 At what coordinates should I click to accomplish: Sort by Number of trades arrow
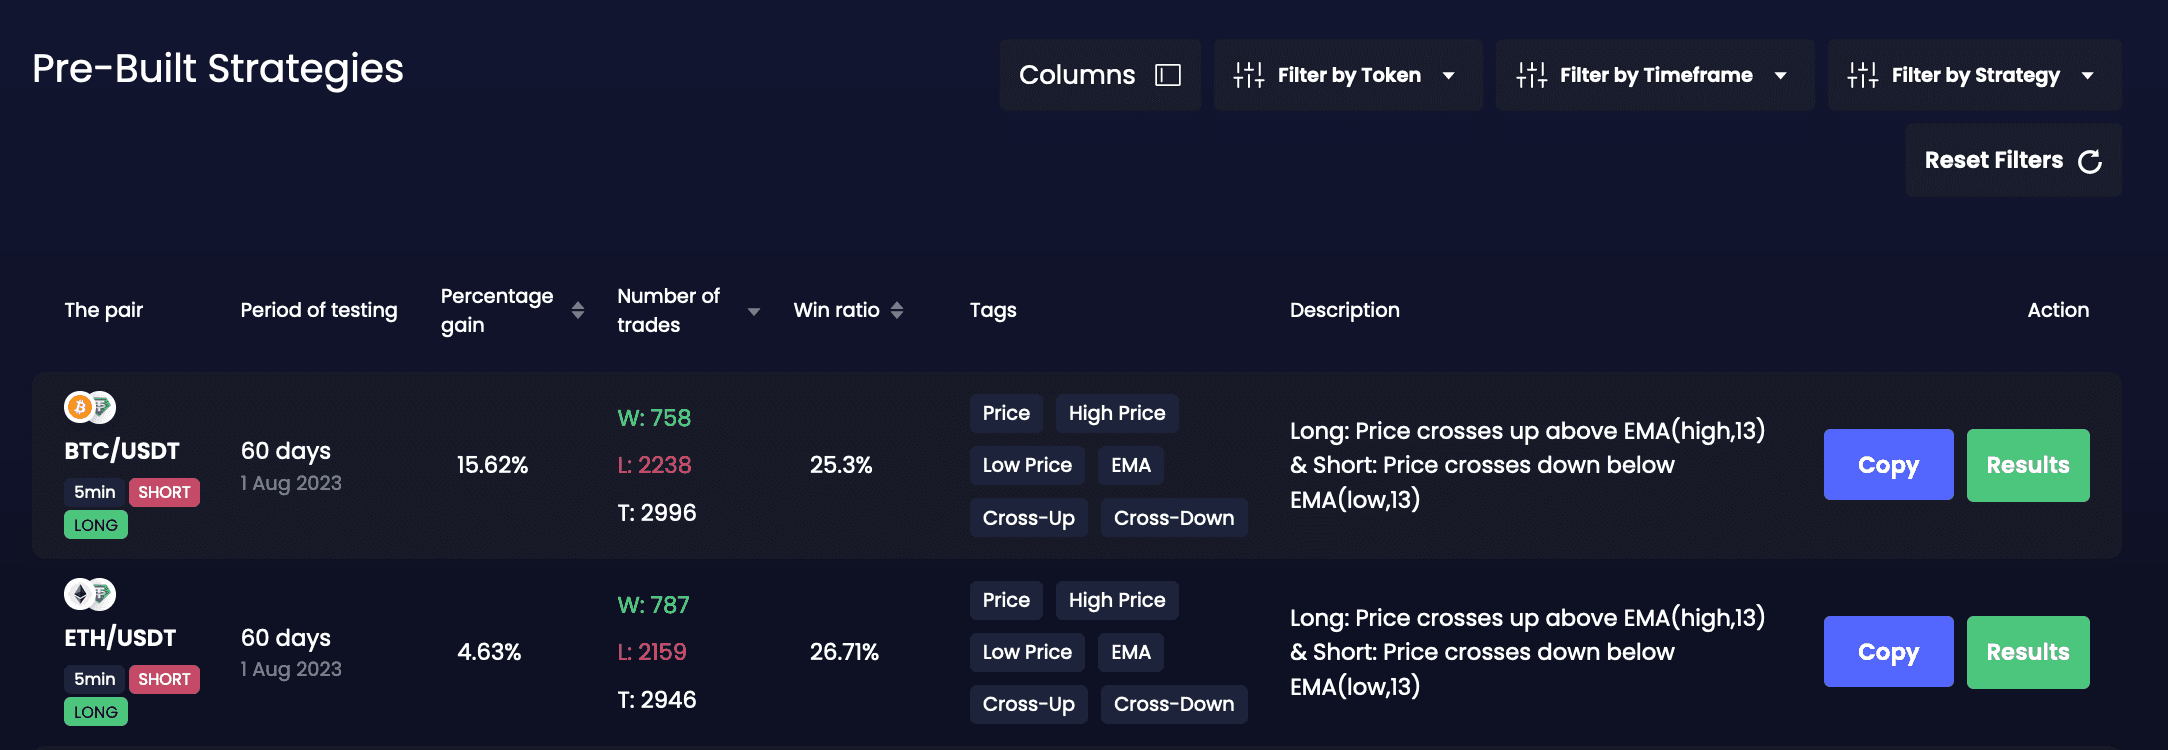754,312
